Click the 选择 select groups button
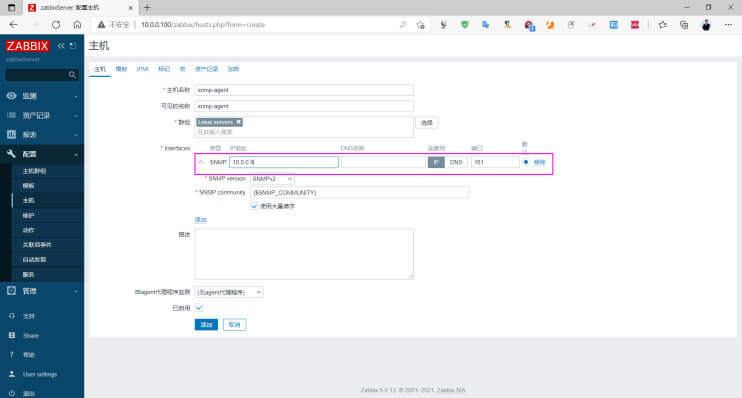The image size is (742, 398). click(x=426, y=123)
